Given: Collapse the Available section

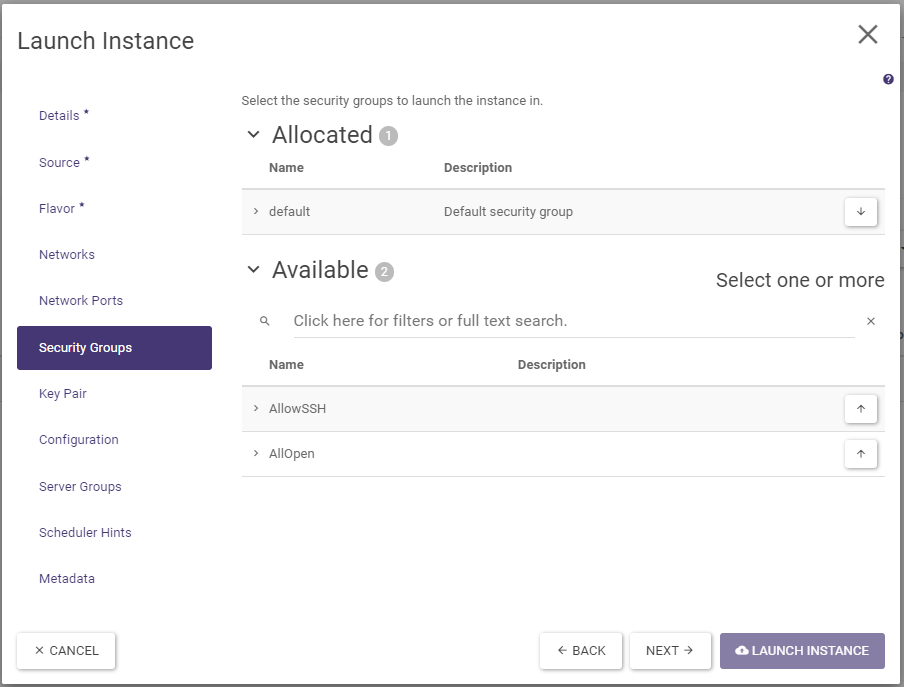Looking at the screenshot, I should [x=254, y=270].
